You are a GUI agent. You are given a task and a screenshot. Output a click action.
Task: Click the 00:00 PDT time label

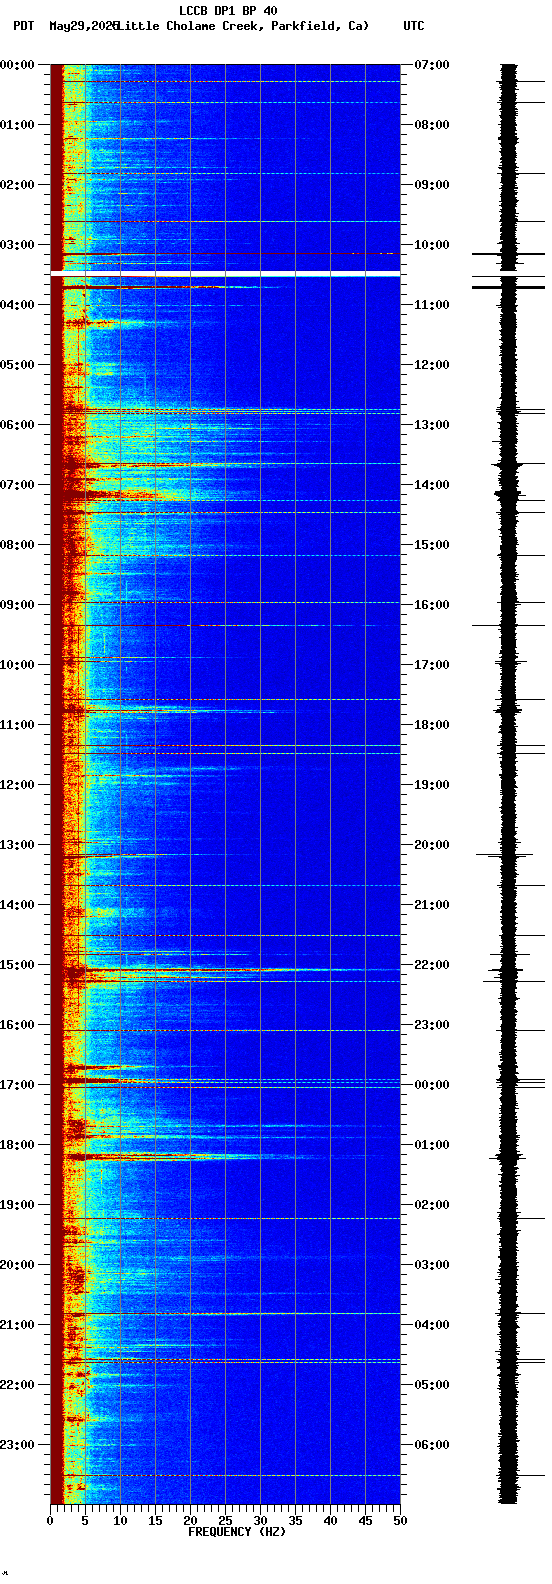click(x=17, y=65)
